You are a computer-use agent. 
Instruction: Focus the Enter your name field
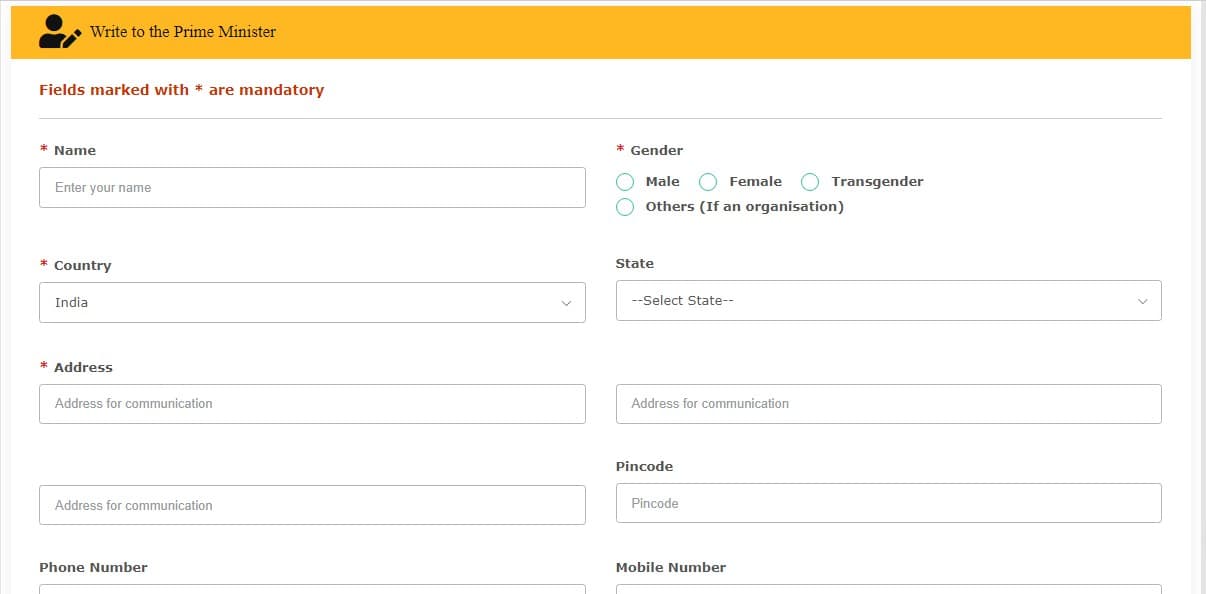(312, 188)
